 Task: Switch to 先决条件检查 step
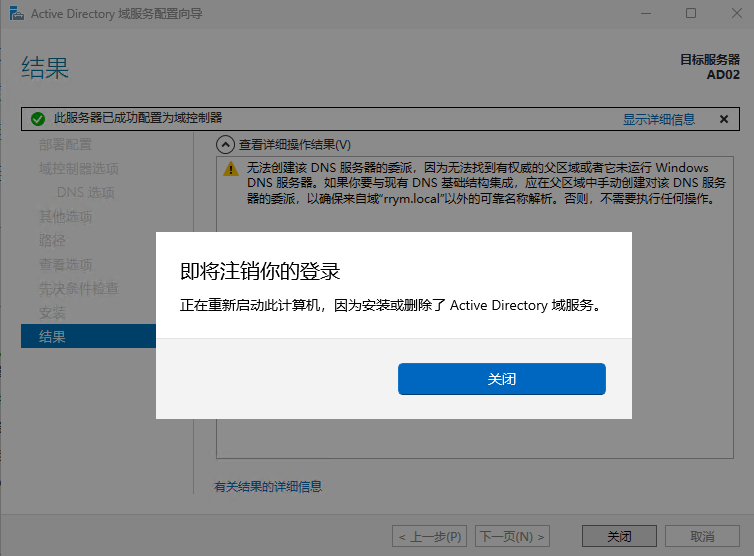(x=78, y=289)
